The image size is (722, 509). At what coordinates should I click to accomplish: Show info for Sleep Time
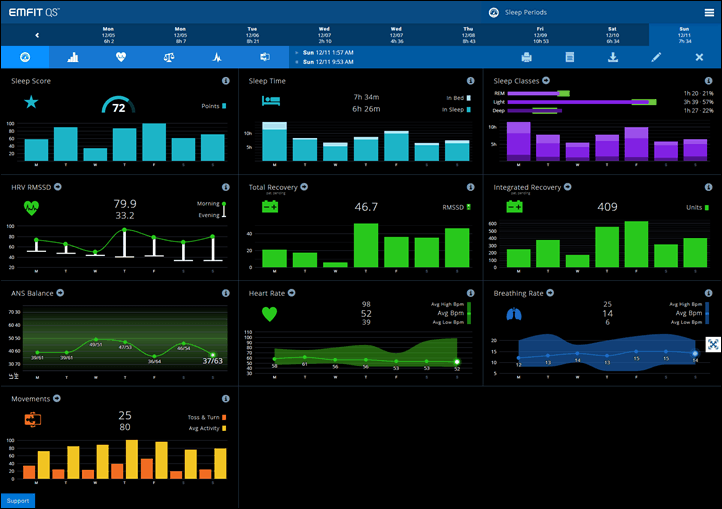[x=470, y=81]
